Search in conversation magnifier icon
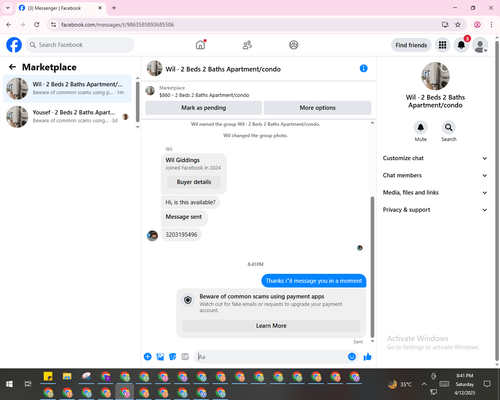This screenshot has width=500, height=400. (x=449, y=127)
